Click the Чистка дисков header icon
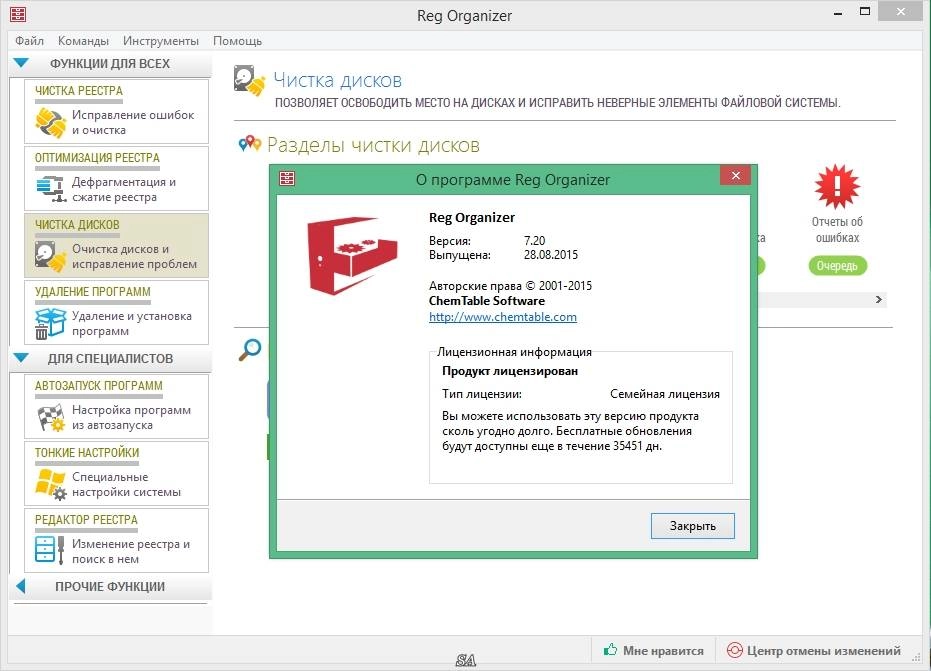 [249, 81]
